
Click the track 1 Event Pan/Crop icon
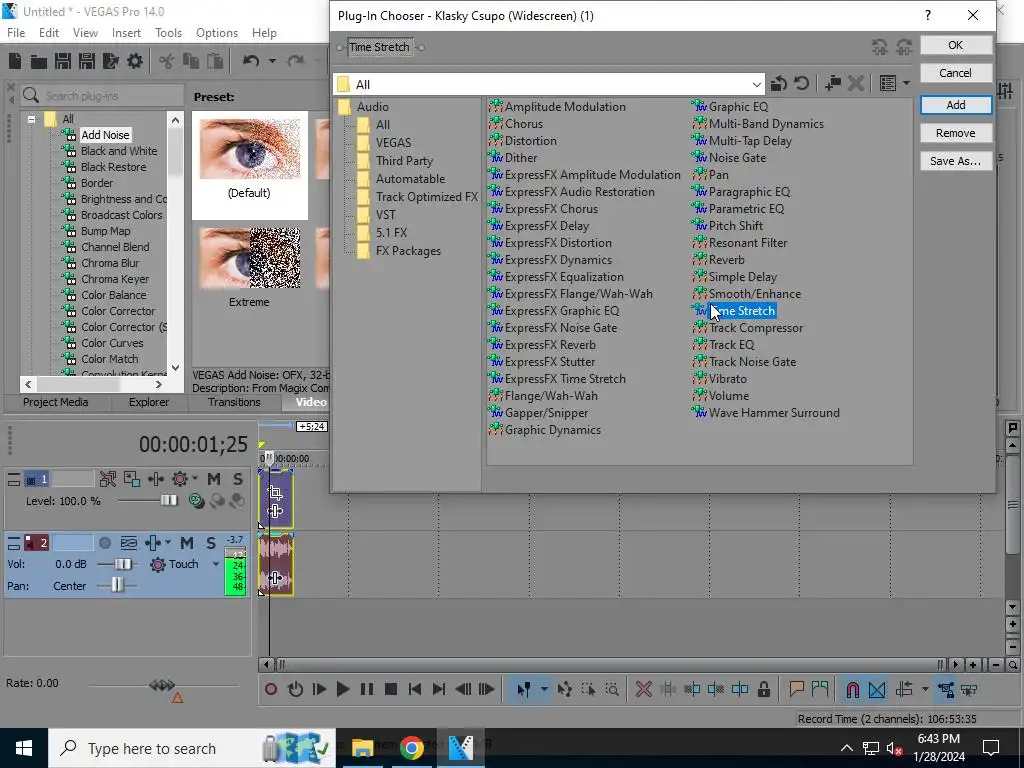275,493
